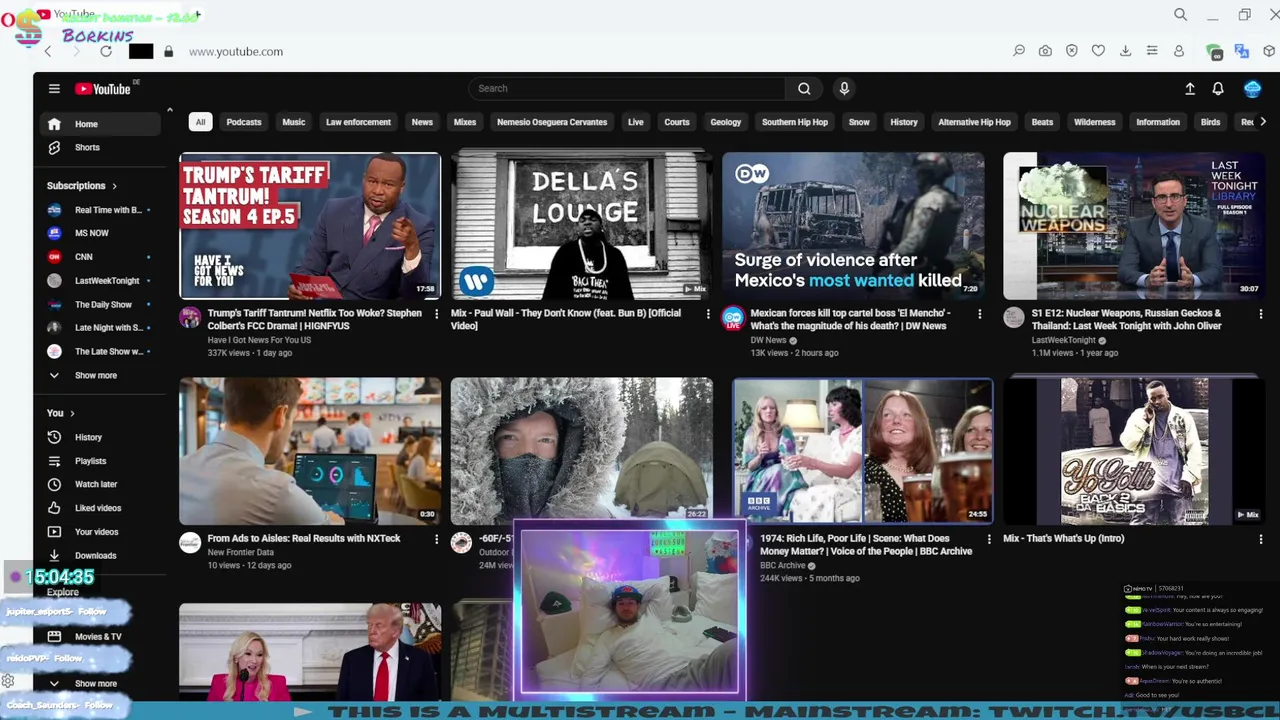Take a snapshot with the camera icon
The height and width of the screenshot is (720, 1280).
[x=1045, y=51]
